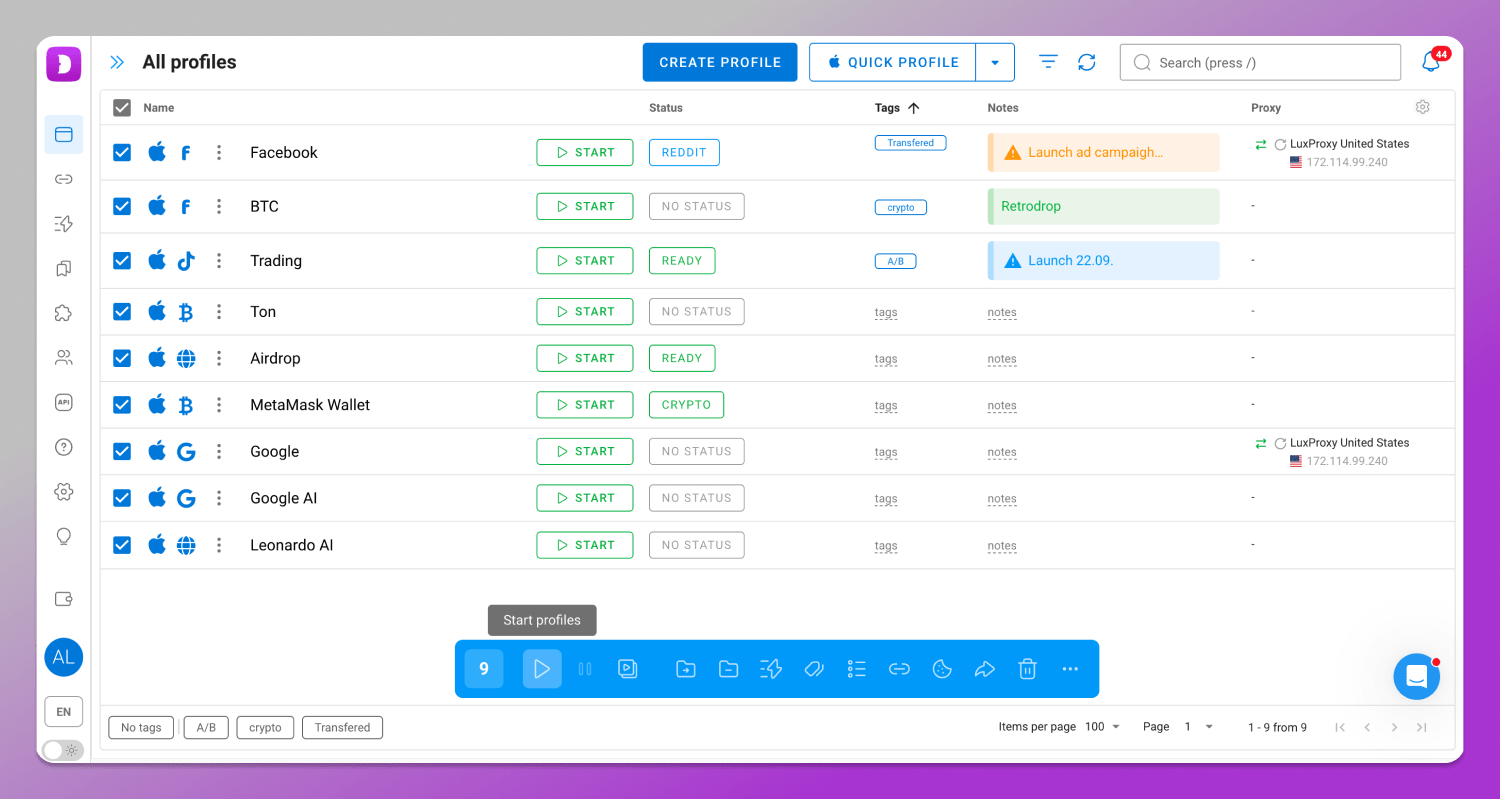1500x799 pixels.
Task: Open three-dot menu for Trading profile
Action: click(219, 261)
